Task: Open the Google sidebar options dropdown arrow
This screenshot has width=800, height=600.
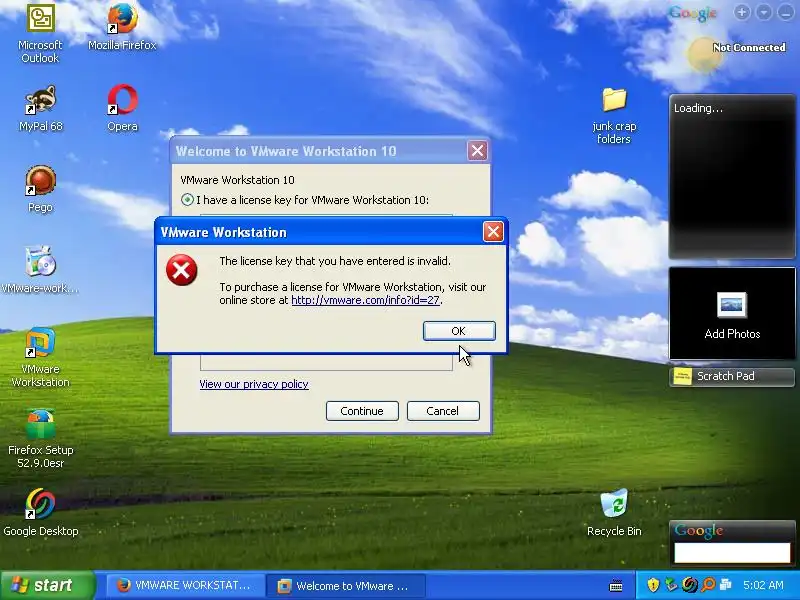Action: tap(763, 13)
